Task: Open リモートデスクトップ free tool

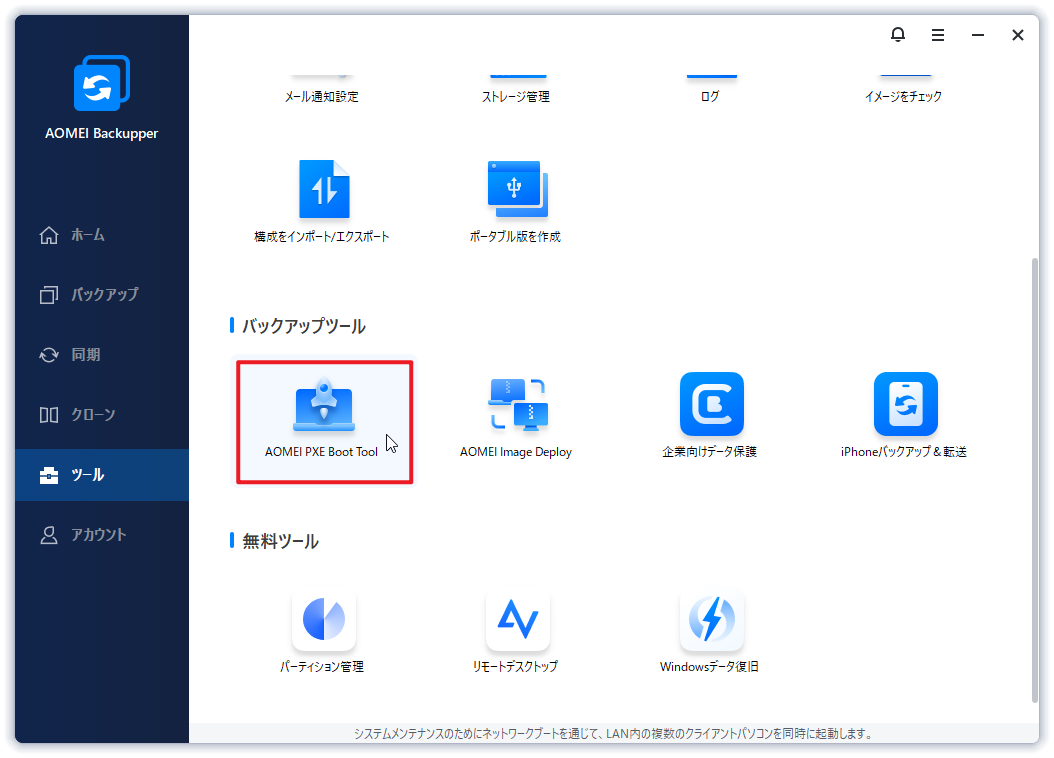Action: (516, 632)
